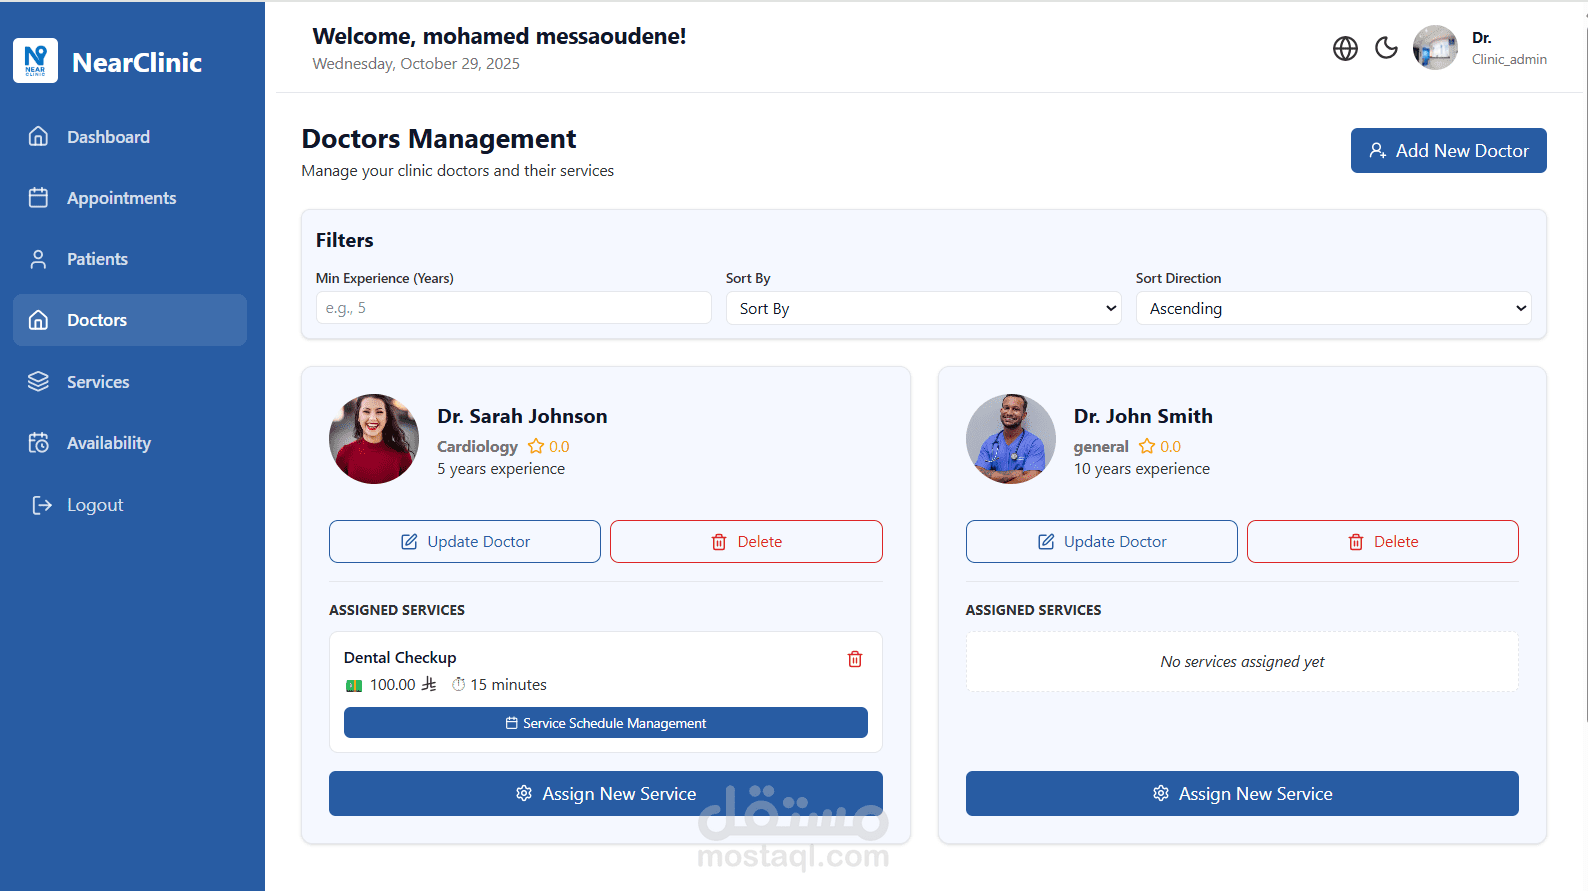This screenshot has height=891, width=1588.
Task: Click Logout in the sidebar
Action: pos(130,505)
